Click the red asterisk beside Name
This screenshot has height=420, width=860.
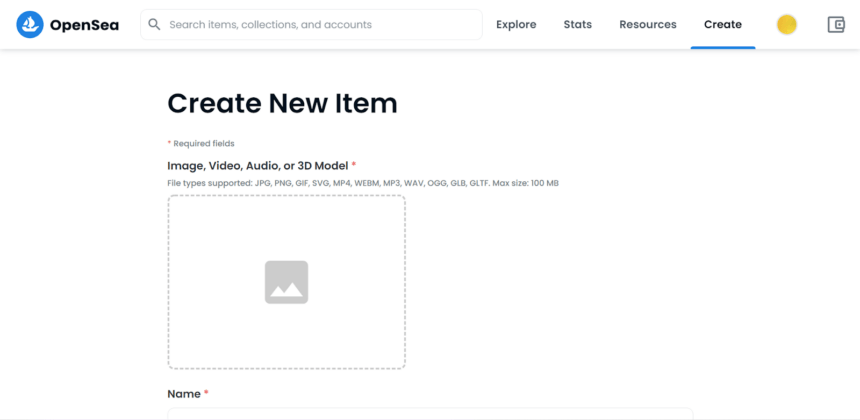[x=206, y=394]
